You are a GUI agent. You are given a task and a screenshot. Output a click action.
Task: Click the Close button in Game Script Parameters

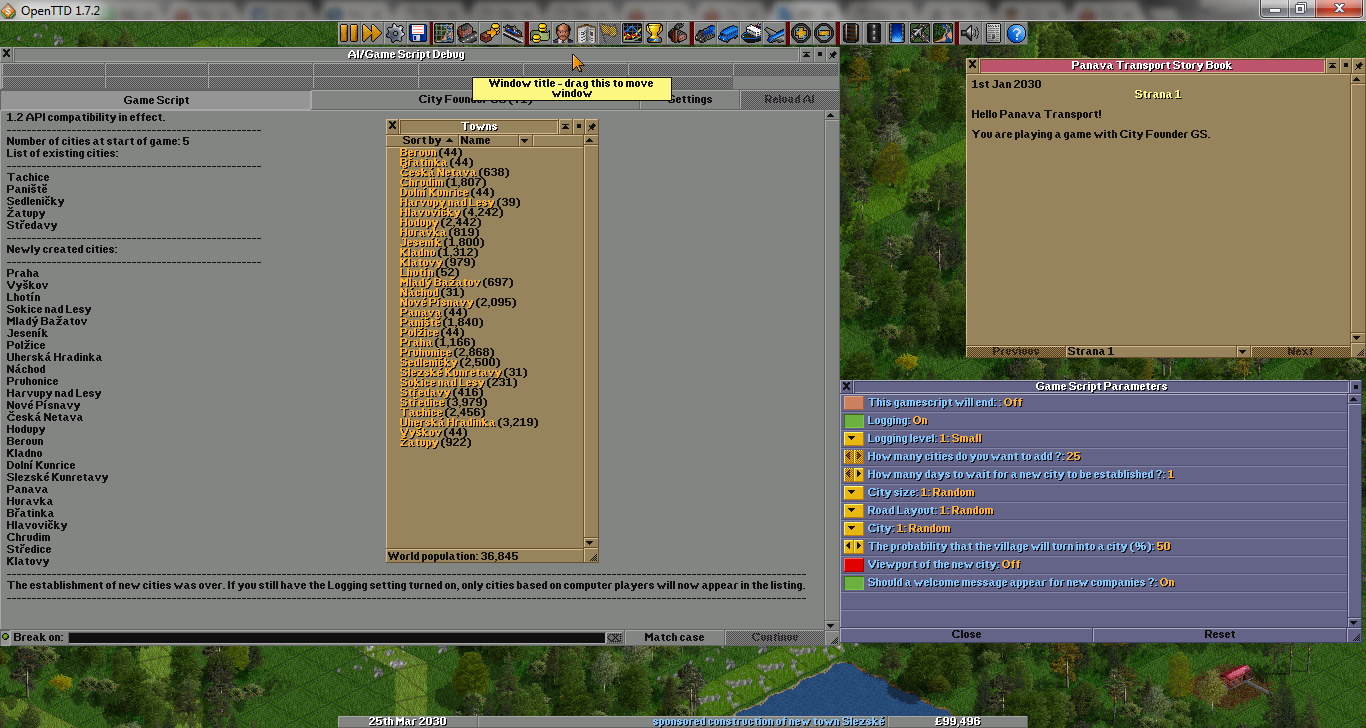pos(966,634)
